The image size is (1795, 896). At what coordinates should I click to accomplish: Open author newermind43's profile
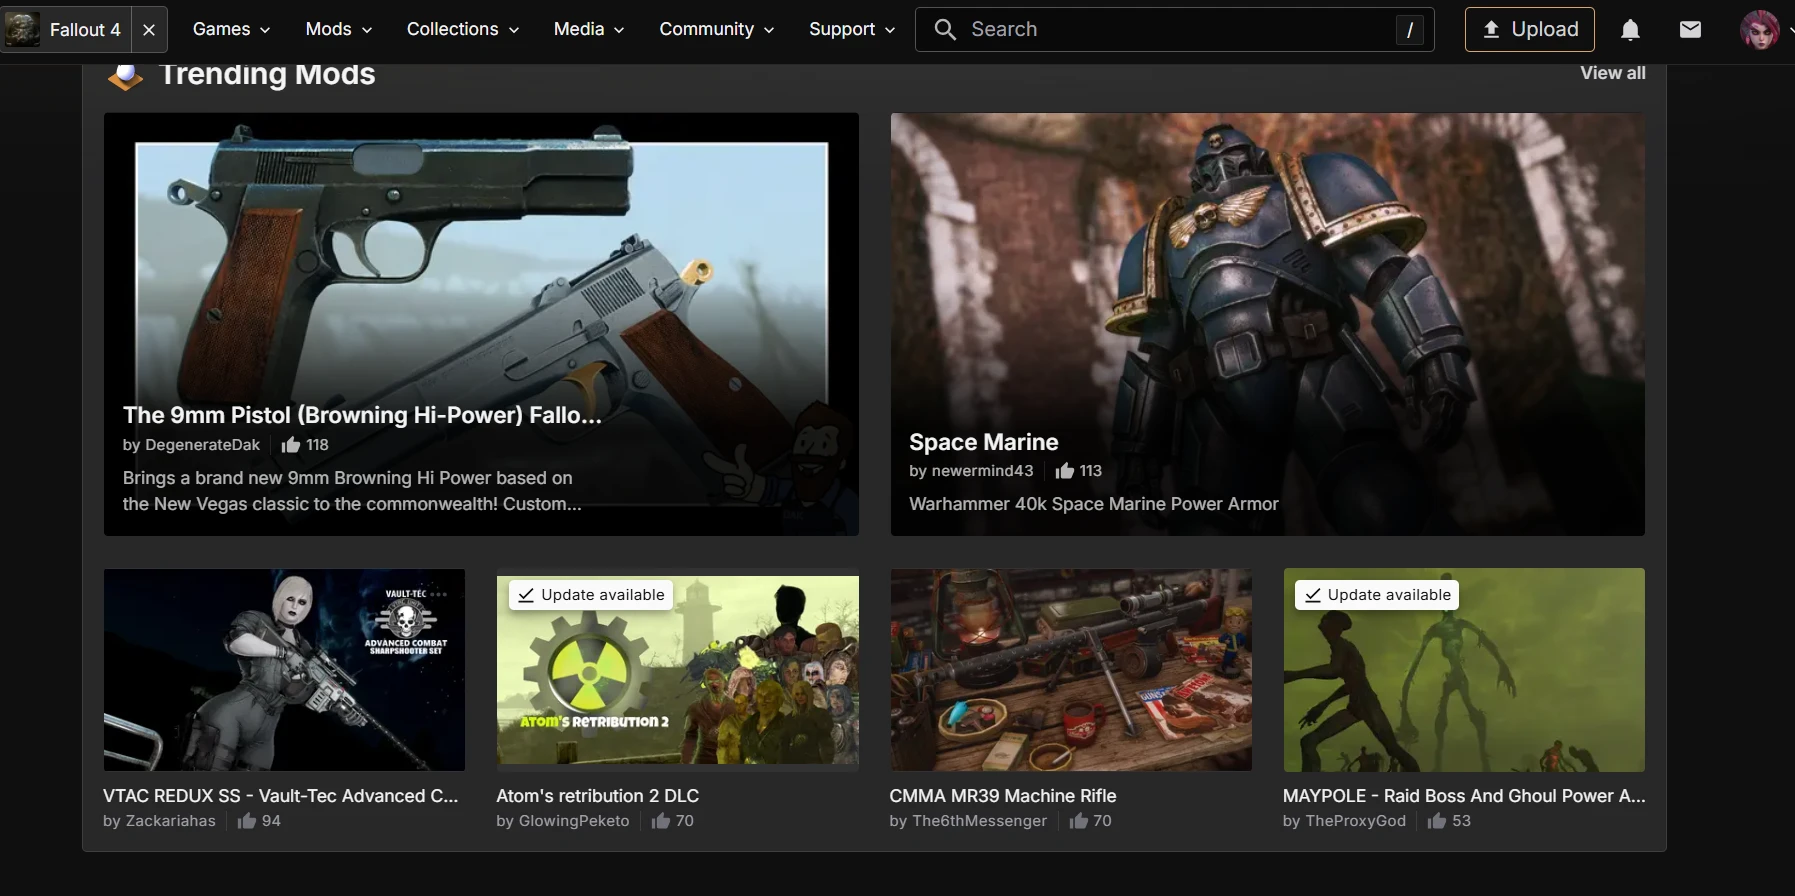[982, 471]
